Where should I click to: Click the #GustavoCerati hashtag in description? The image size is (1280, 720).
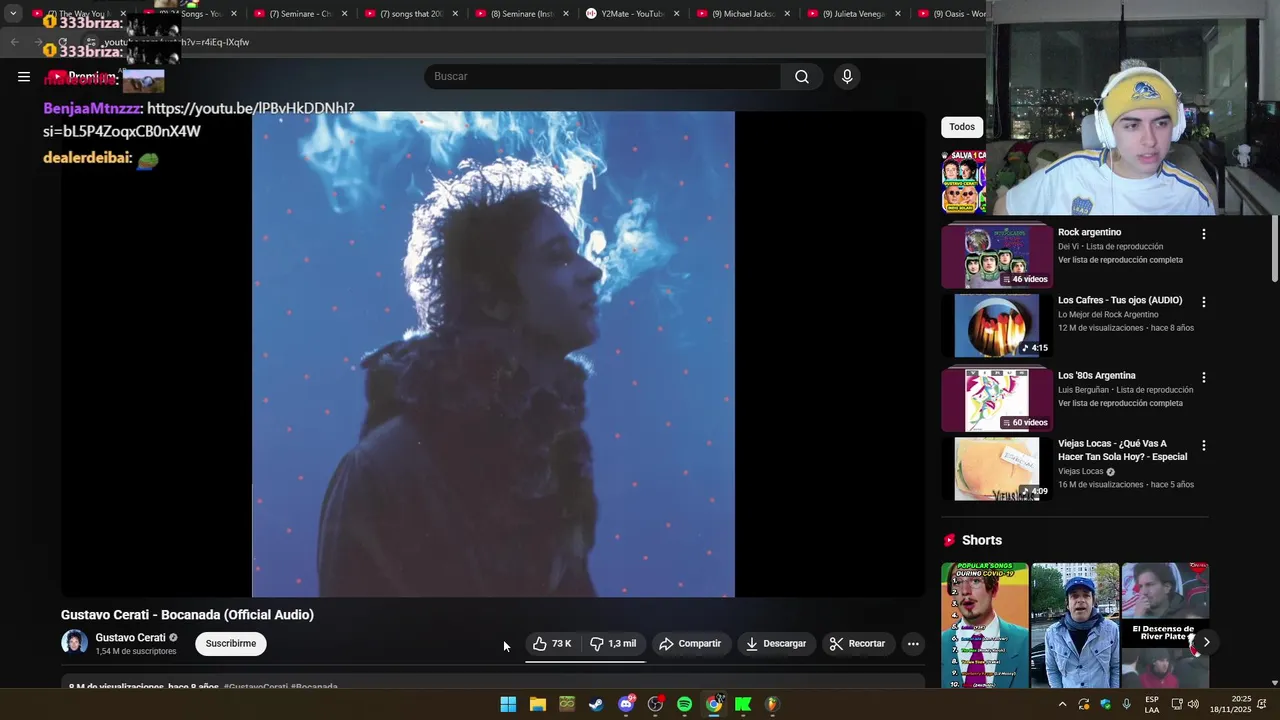click(256, 687)
